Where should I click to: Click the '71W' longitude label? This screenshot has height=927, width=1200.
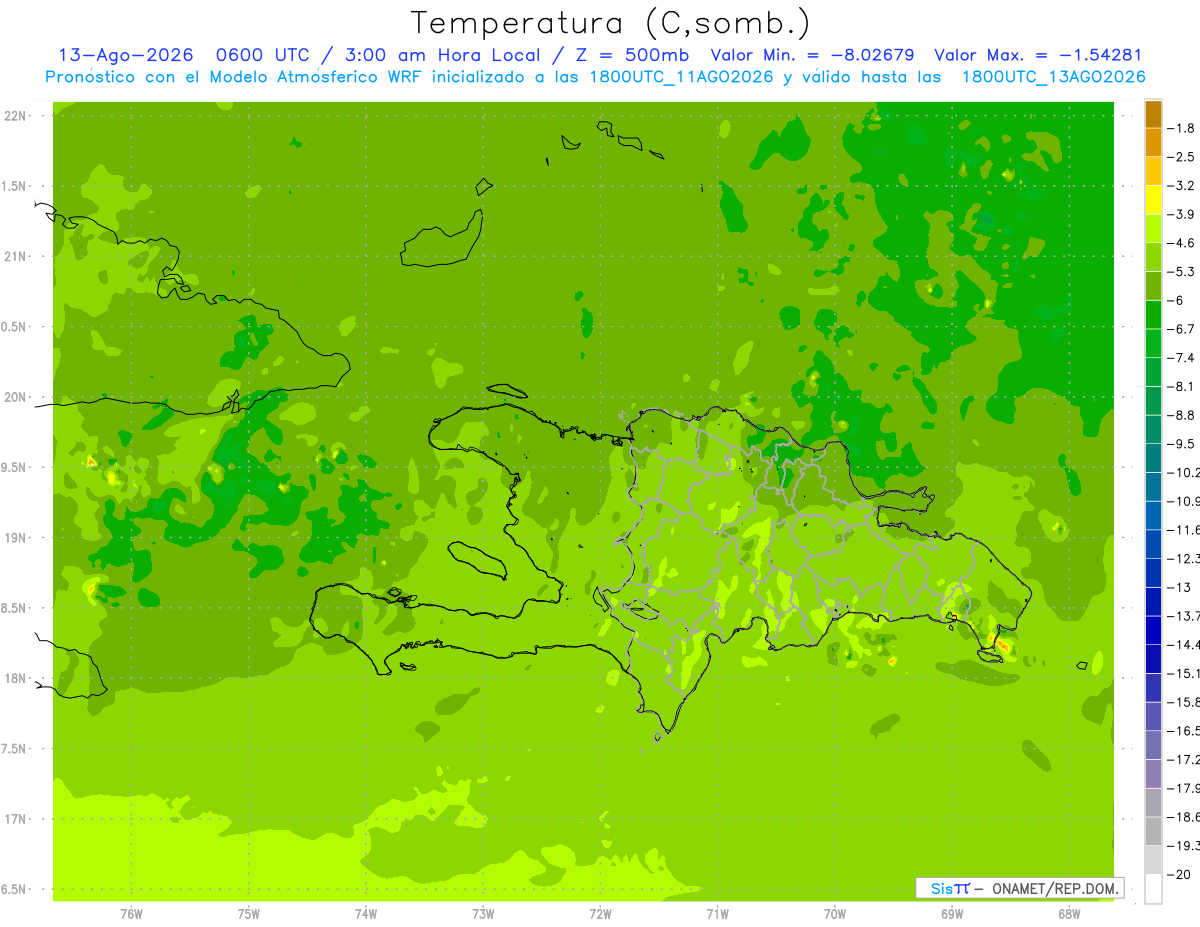tap(717, 913)
